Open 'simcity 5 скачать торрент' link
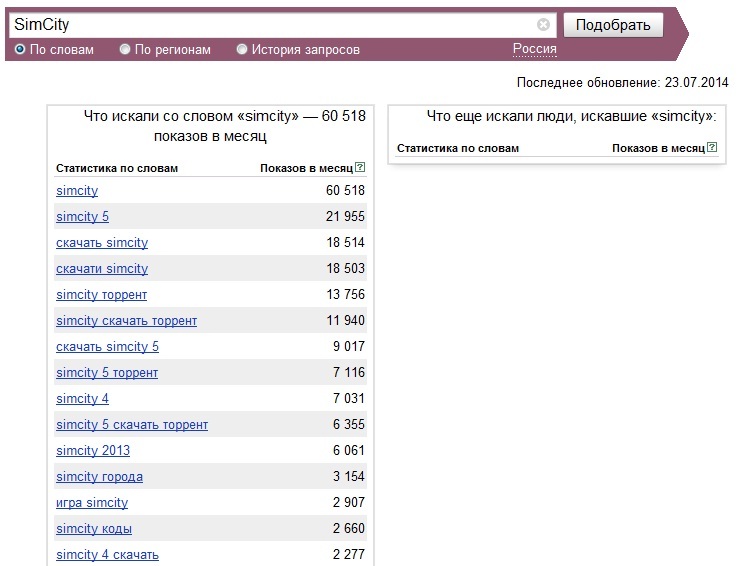 coord(132,425)
